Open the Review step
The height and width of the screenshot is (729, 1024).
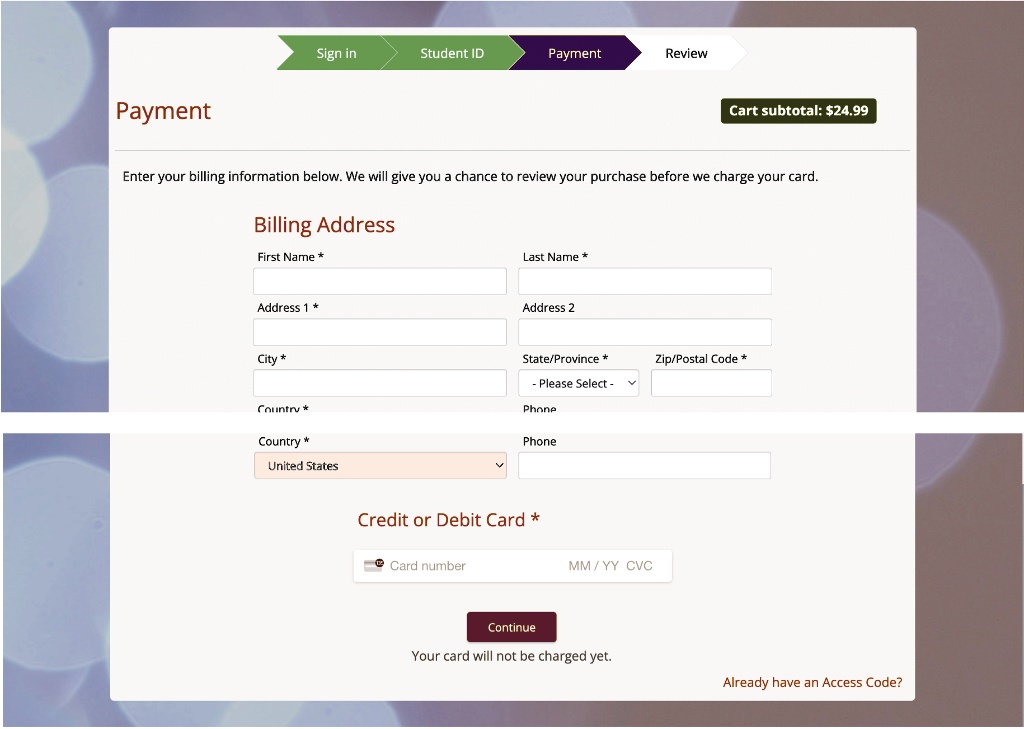[x=686, y=53]
